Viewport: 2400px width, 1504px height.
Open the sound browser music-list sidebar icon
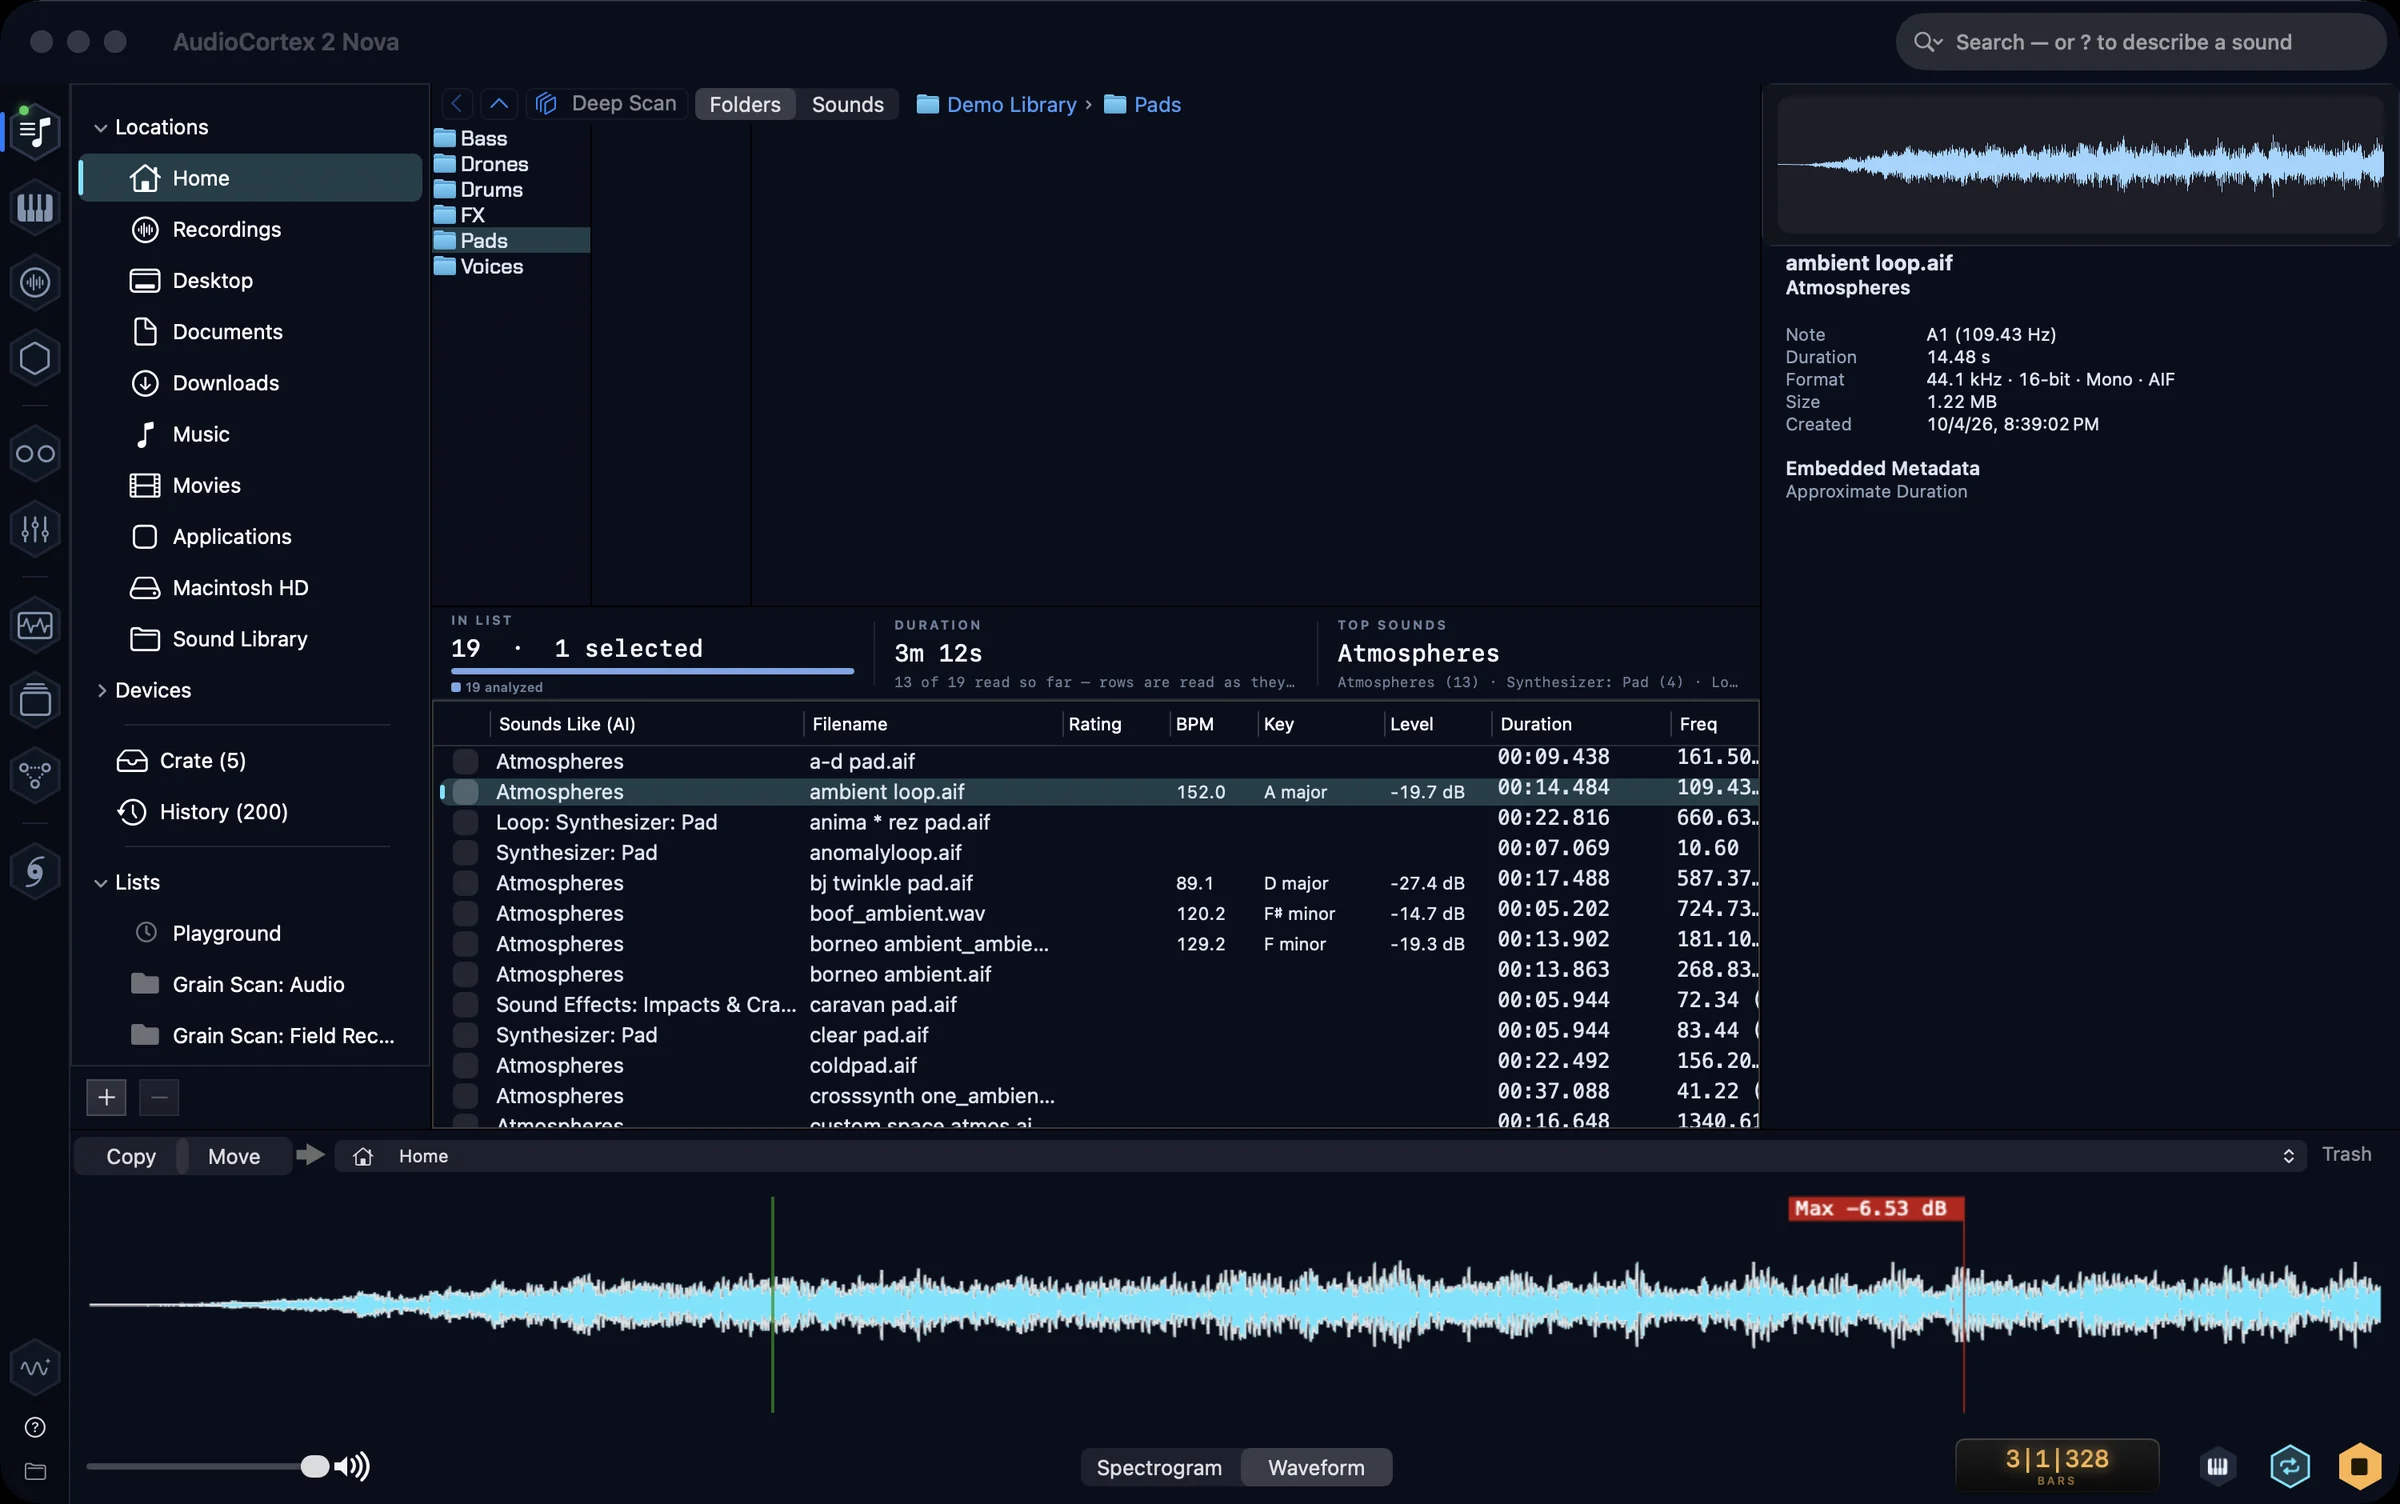(x=35, y=131)
